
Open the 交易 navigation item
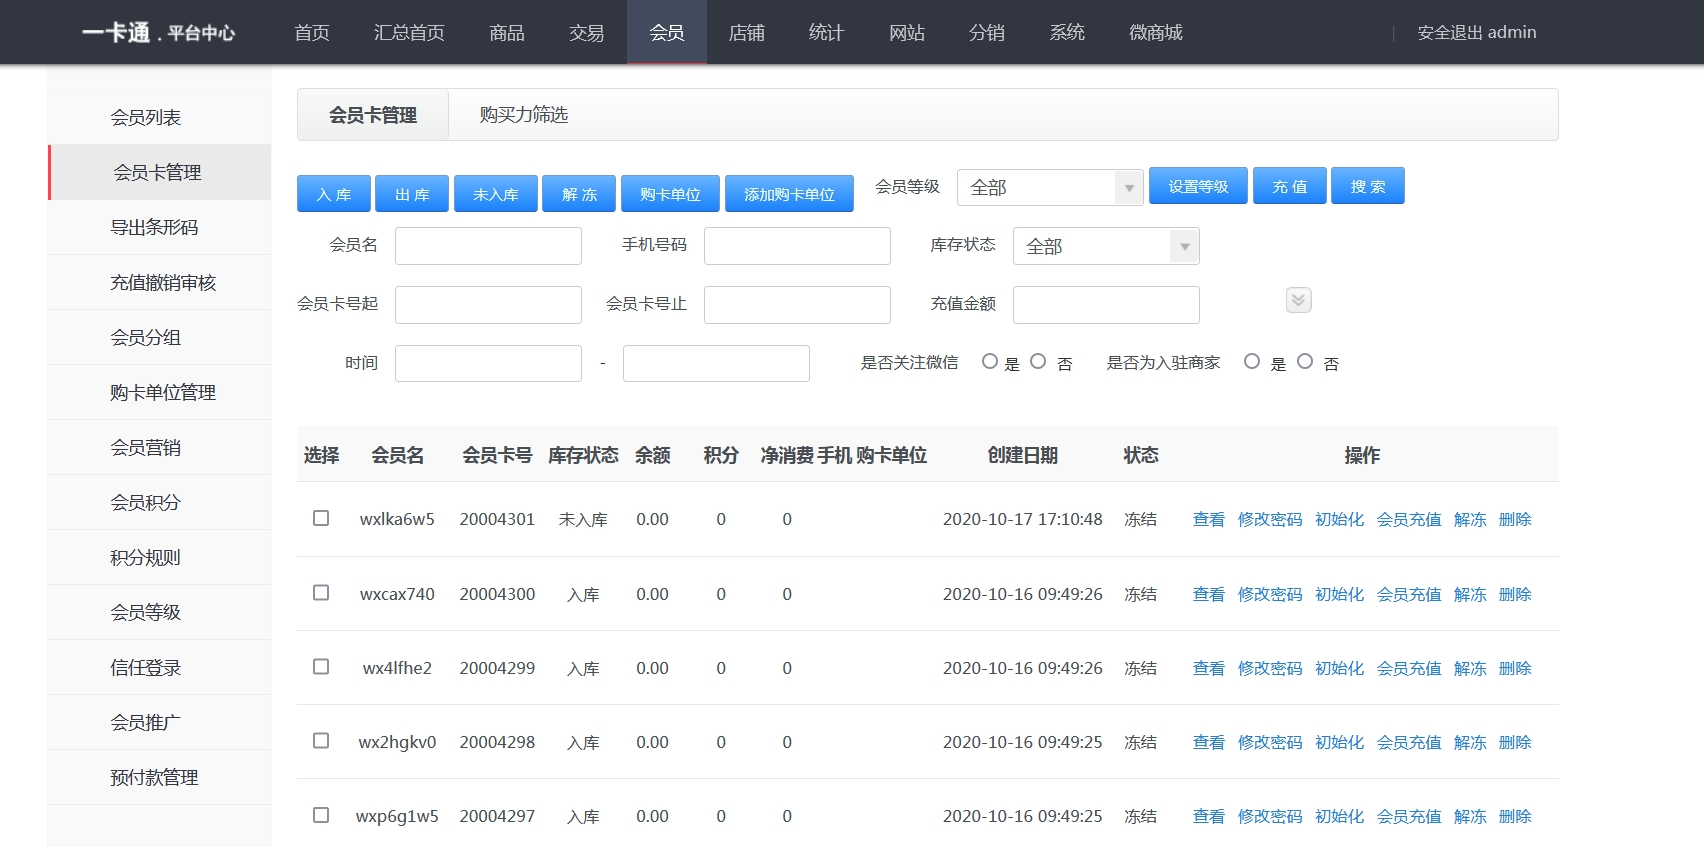(x=587, y=32)
